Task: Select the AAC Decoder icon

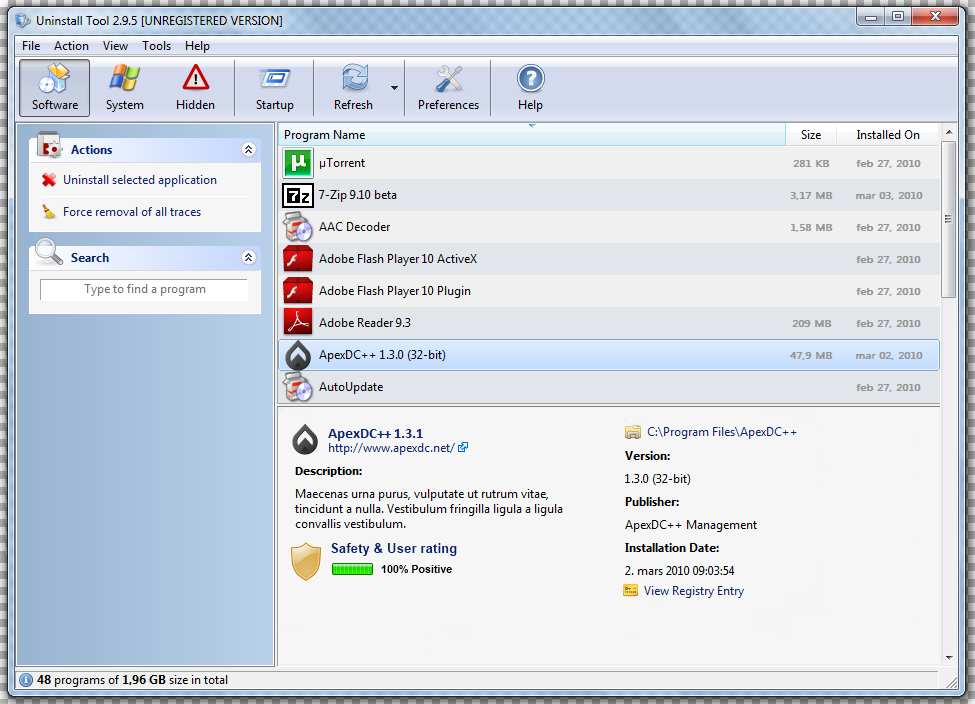Action: (x=298, y=227)
